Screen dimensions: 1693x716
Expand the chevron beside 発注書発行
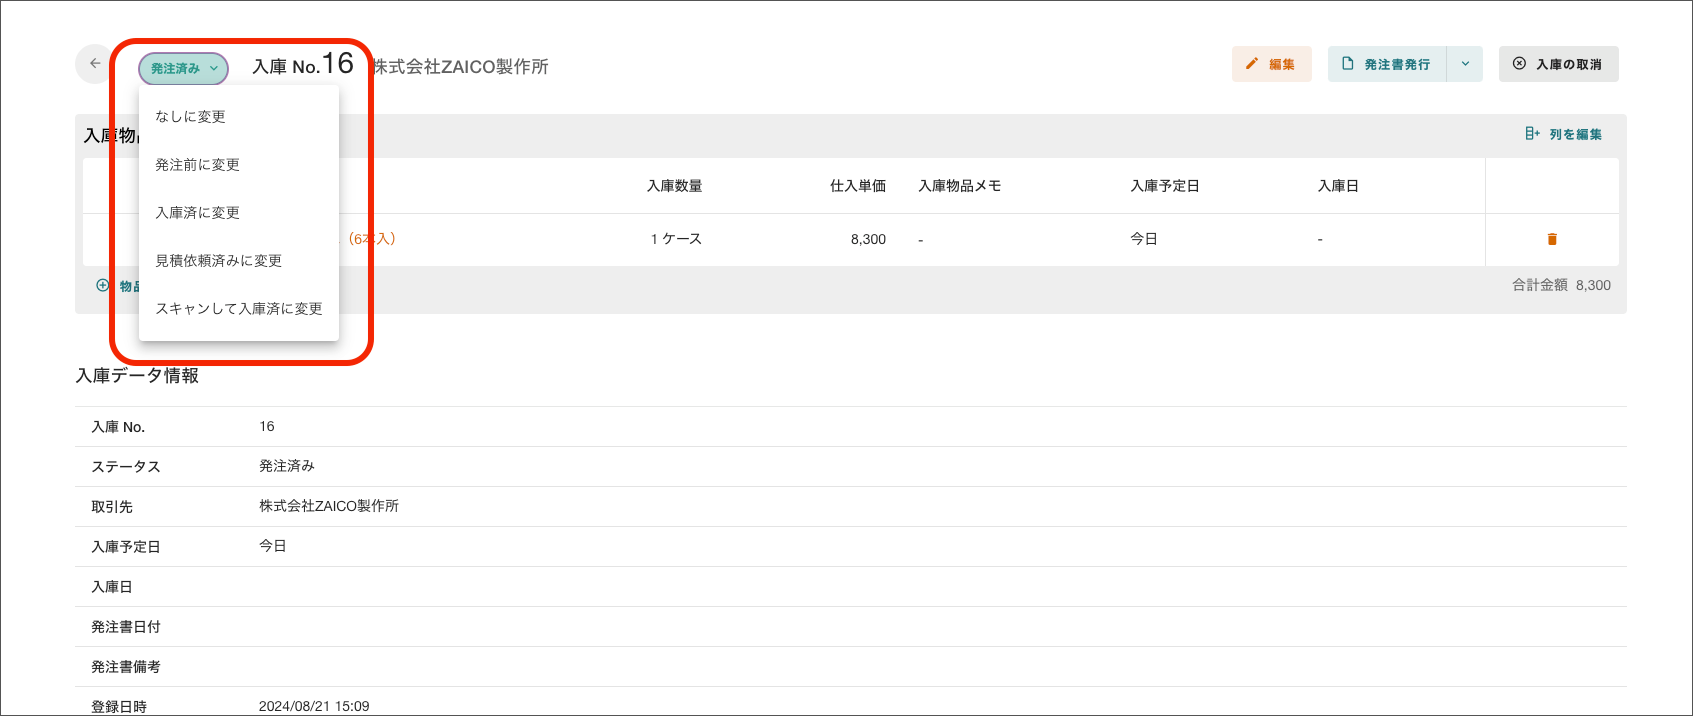[x=1465, y=64]
